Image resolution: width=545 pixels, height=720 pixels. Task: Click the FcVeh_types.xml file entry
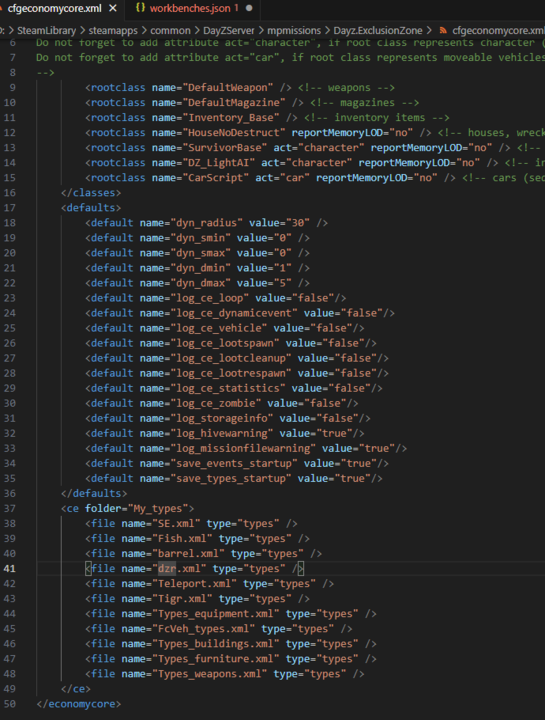click(219, 629)
